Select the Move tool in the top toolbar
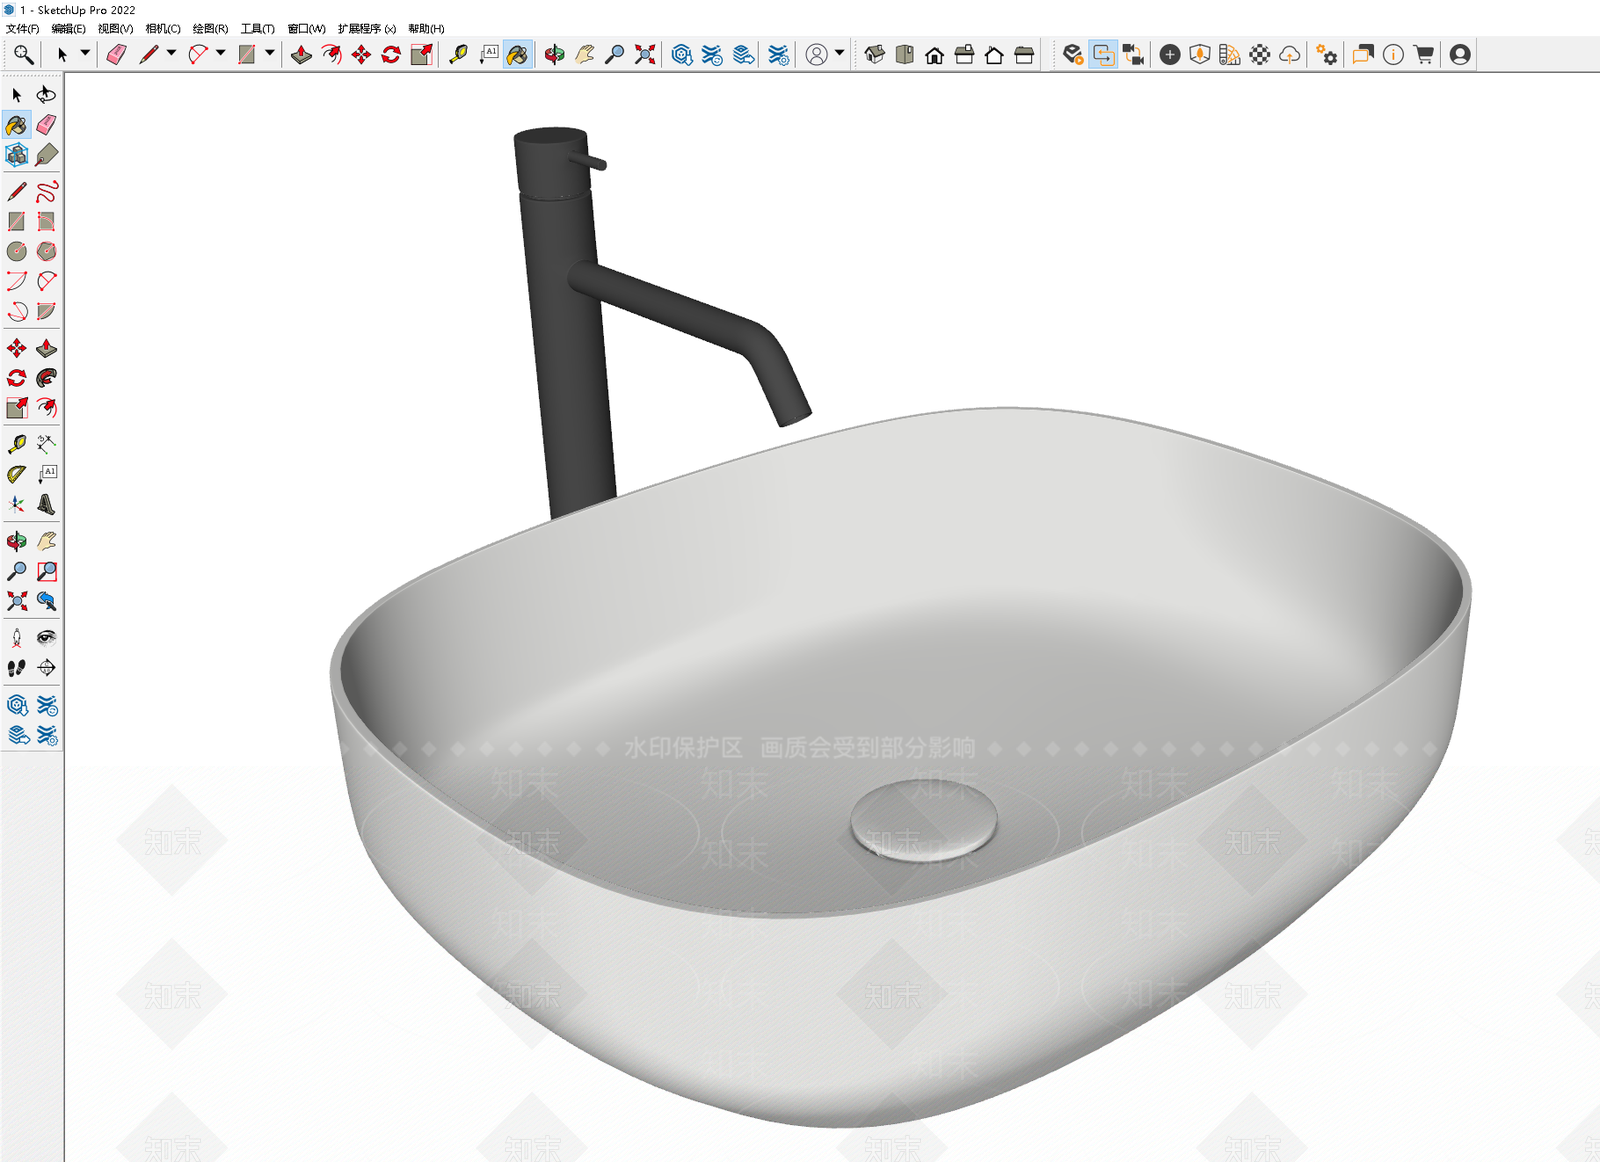The width and height of the screenshot is (1600, 1162). pyautogui.click(x=361, y=54)
